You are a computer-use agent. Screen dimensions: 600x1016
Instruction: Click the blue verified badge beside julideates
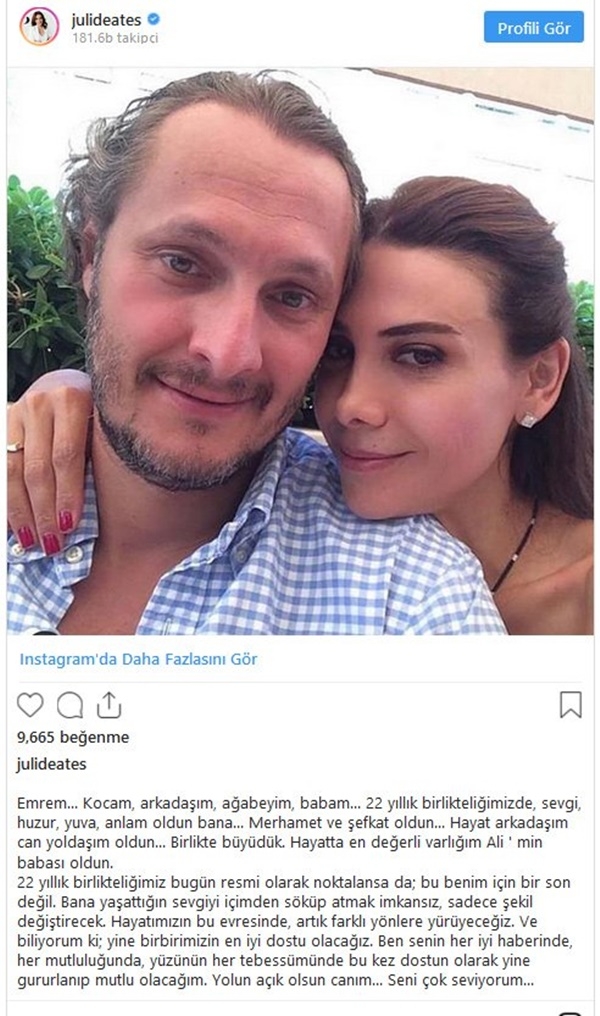point(154,19)
